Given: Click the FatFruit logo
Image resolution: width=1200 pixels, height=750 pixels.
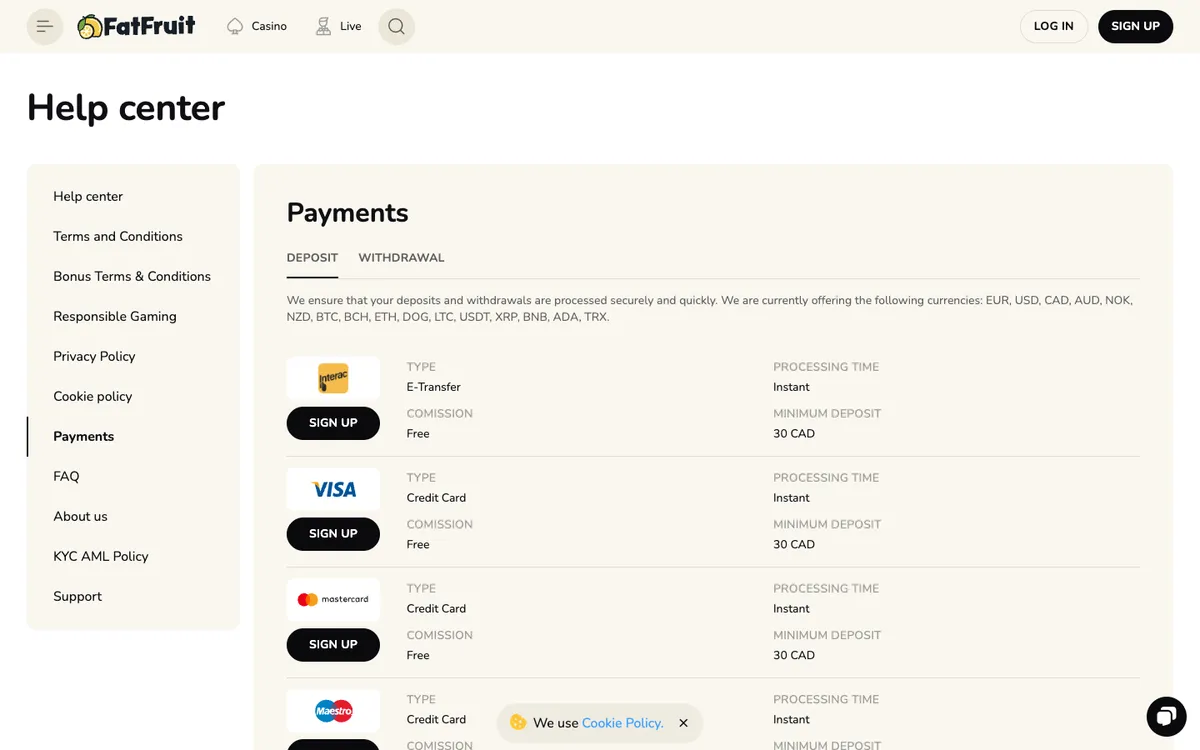Looking at the screenshot, I should [x=136, y=26].
